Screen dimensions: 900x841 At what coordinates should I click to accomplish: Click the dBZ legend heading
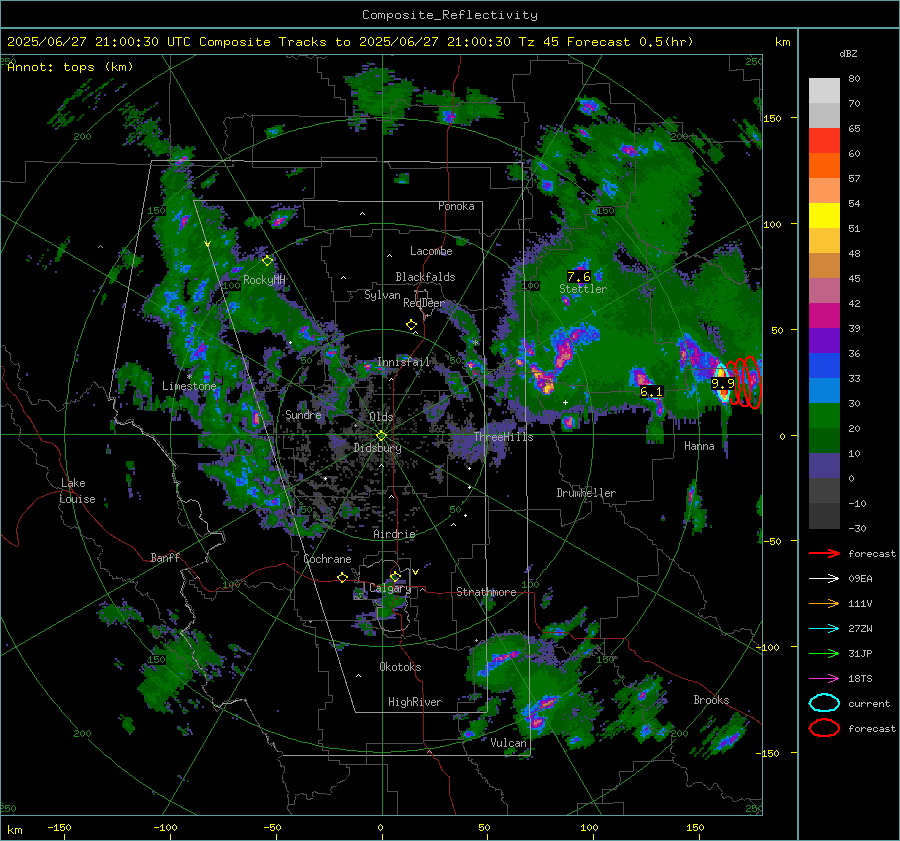[x=848, y=54]
